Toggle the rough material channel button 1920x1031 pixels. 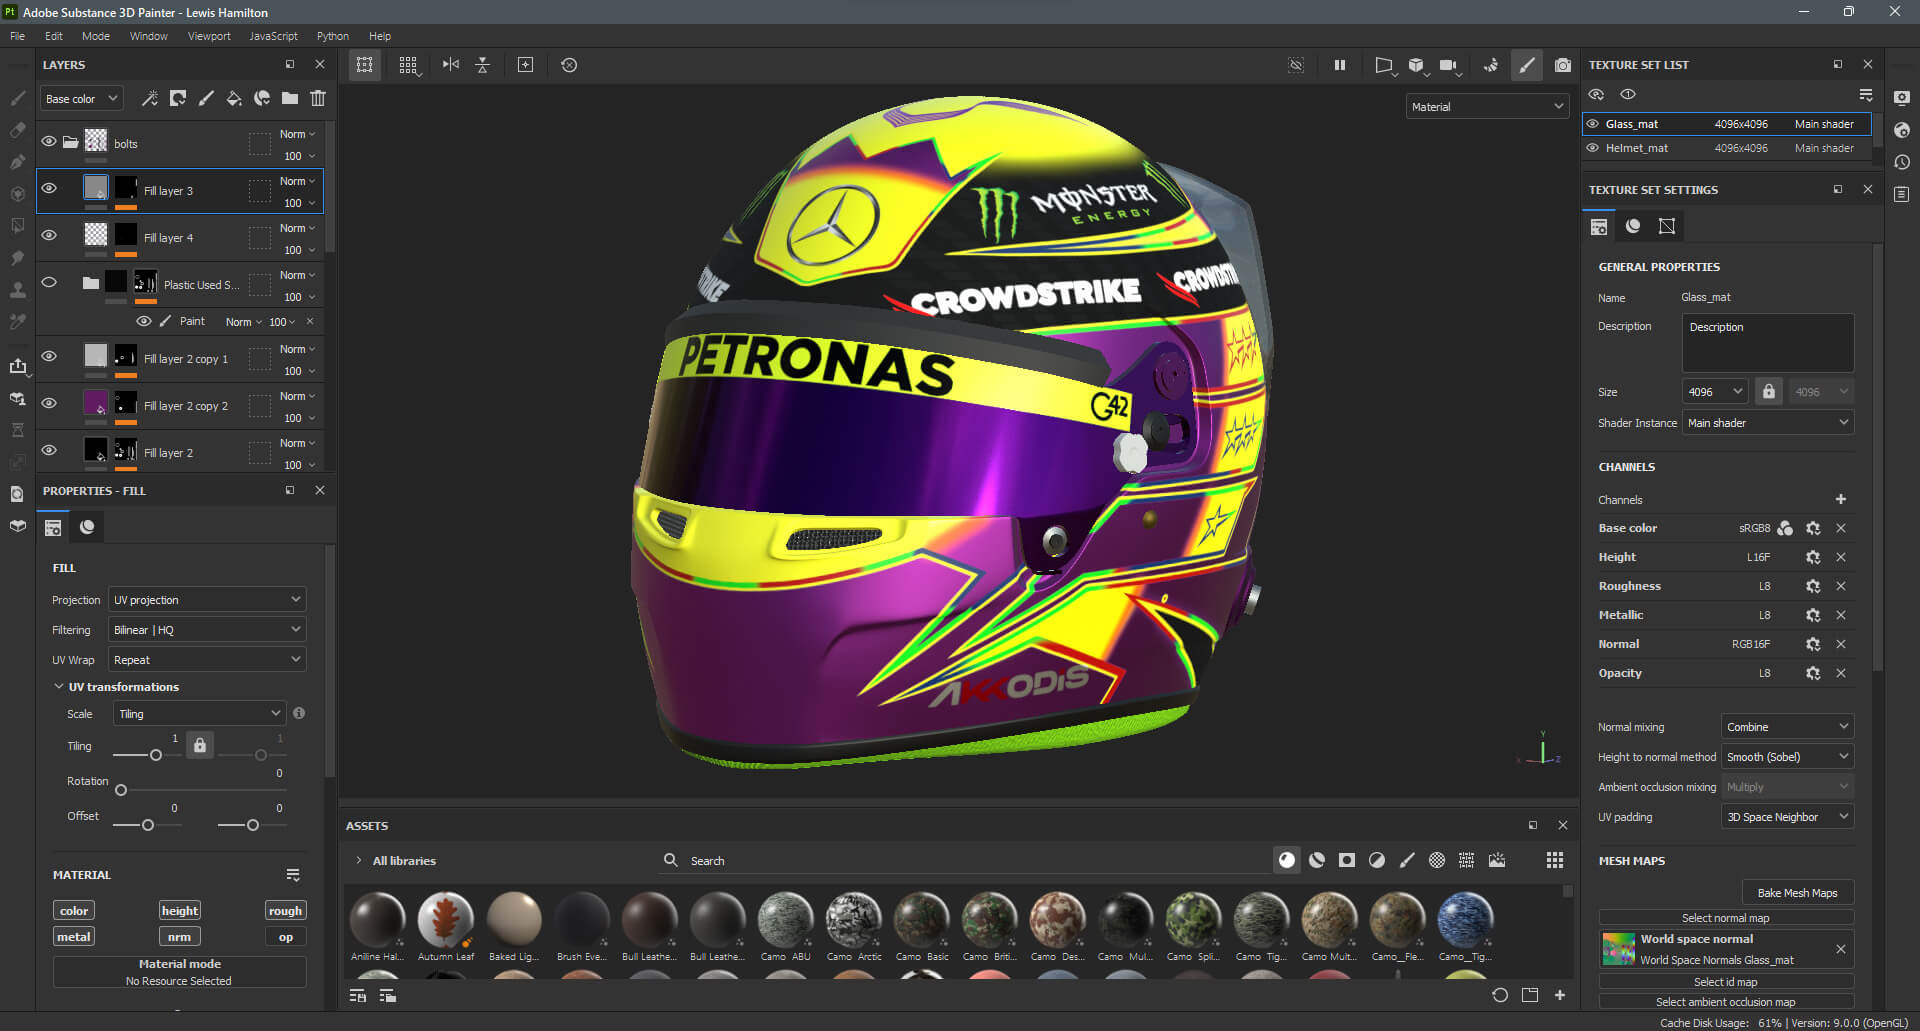click(285, 911)
